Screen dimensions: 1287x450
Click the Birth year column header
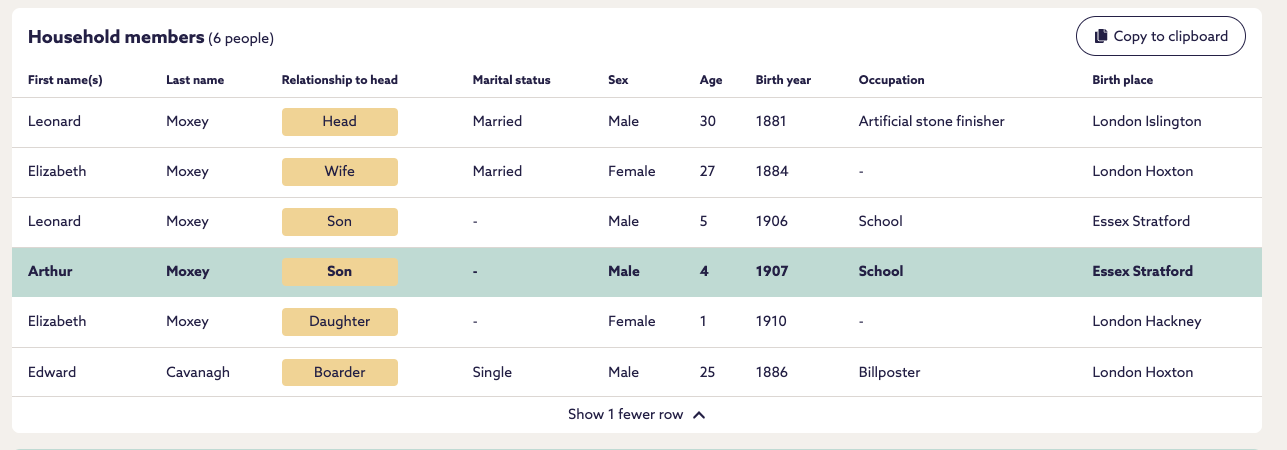783,80
